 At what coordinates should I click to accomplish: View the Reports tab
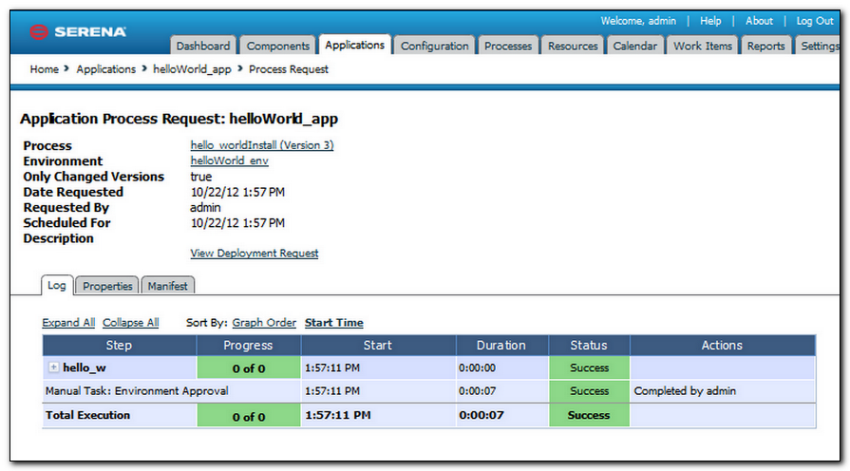[x=766, y=46]
